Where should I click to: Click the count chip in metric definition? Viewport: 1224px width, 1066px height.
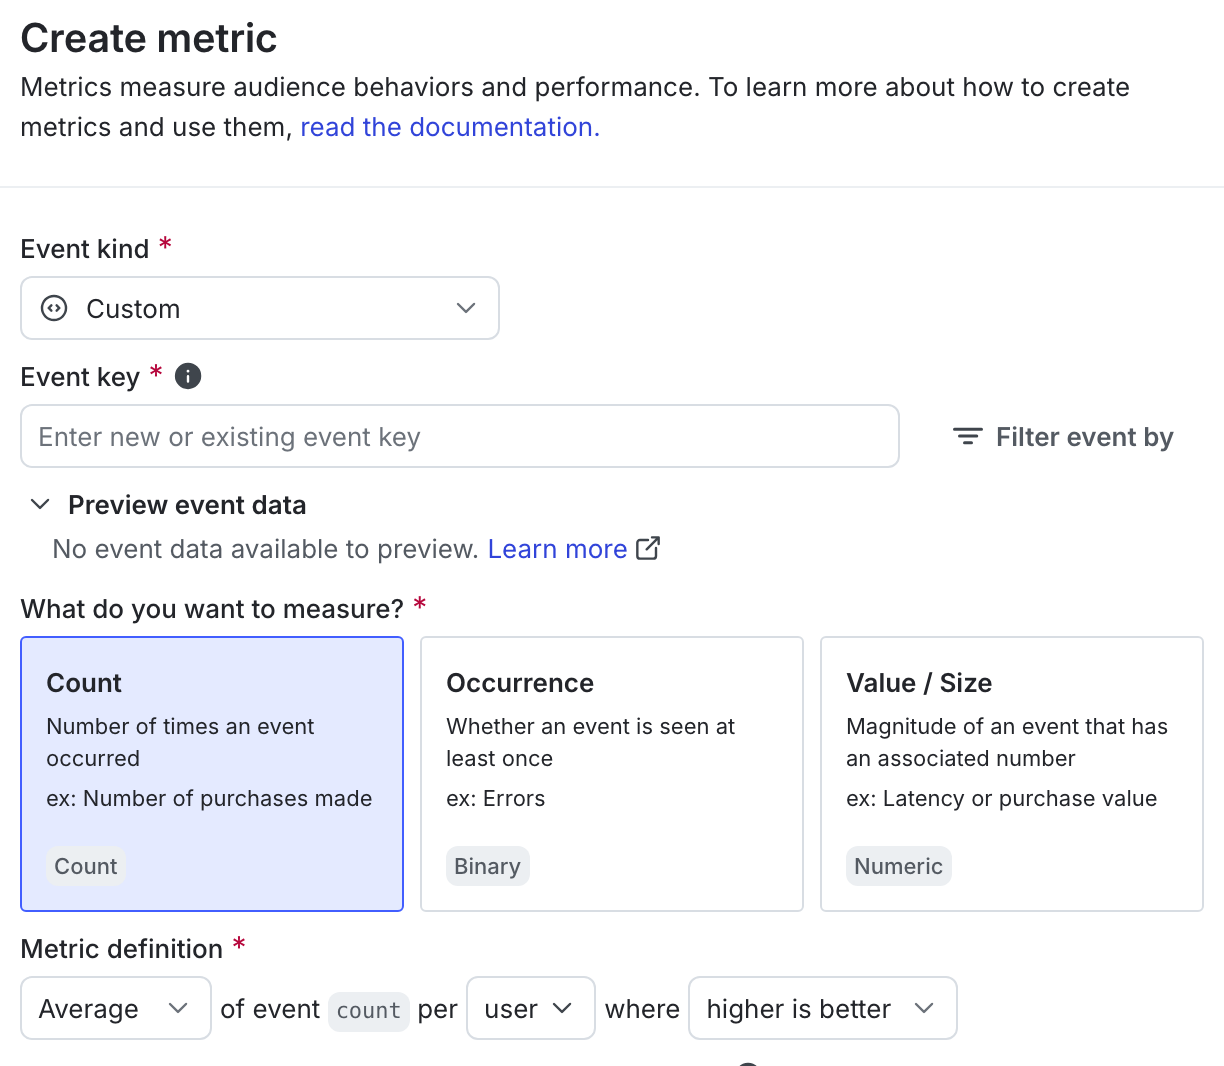pos(368,1010)
